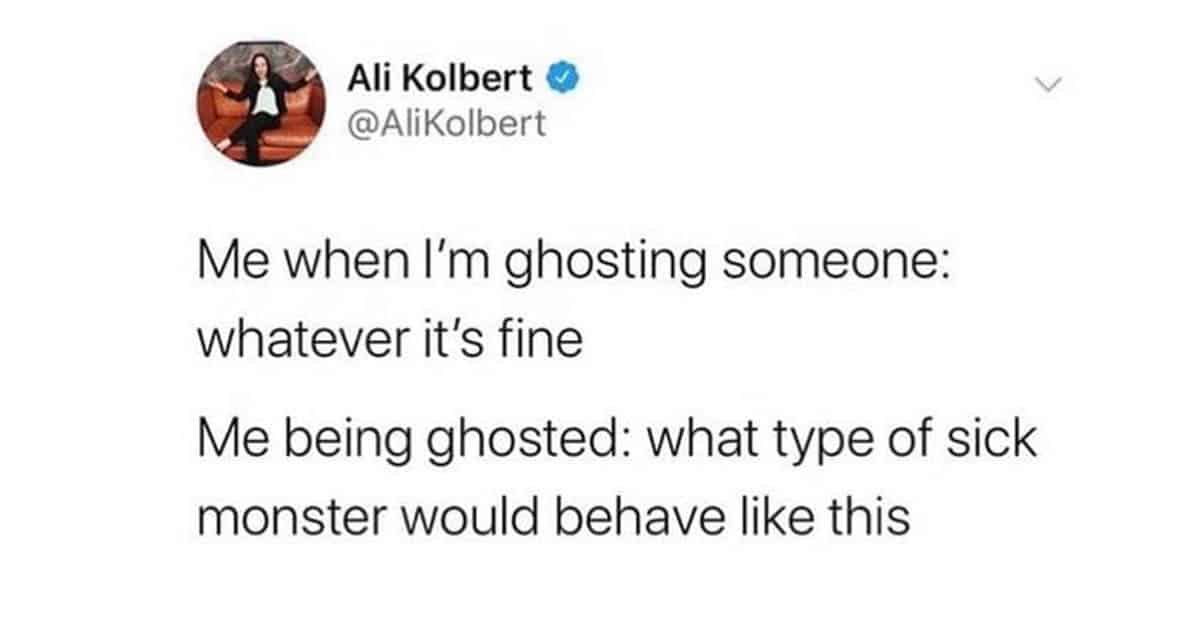
Task: Click the orange couch in the avatar
Action: (x=262, y=120)
